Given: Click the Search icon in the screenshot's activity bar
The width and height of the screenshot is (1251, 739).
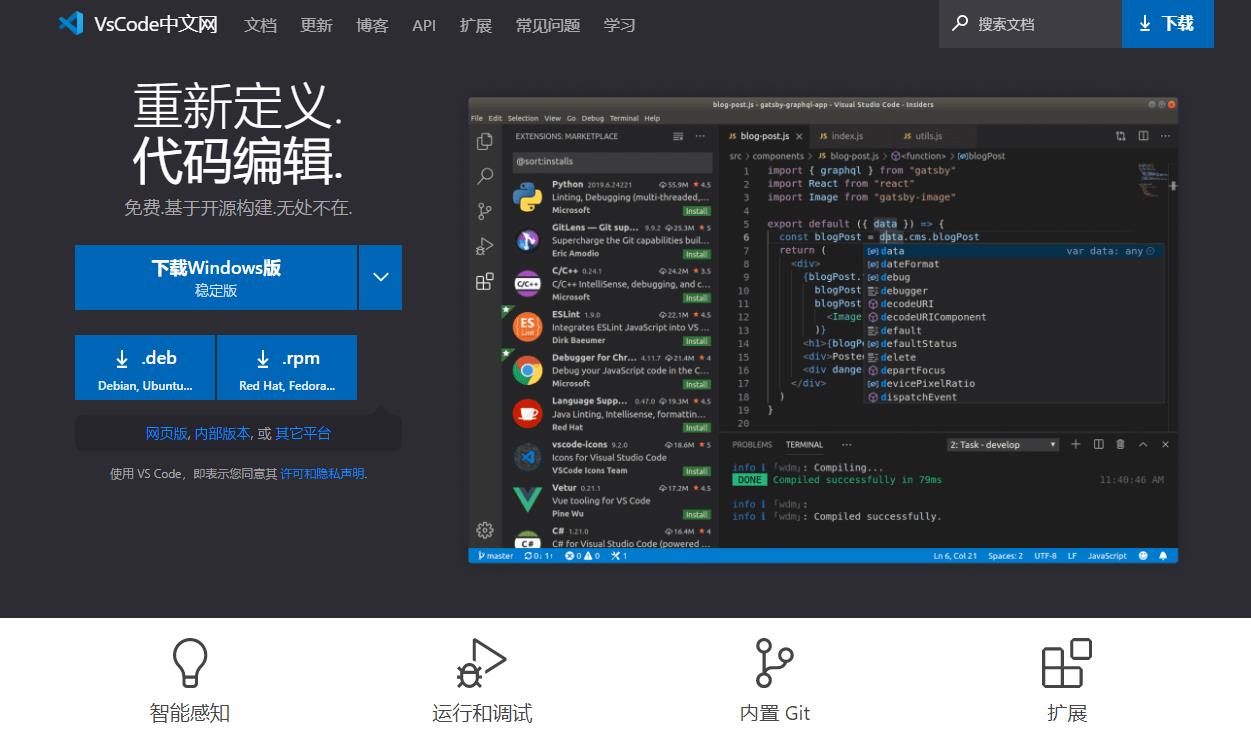Looking at the screenshot, I should (485, 176).
